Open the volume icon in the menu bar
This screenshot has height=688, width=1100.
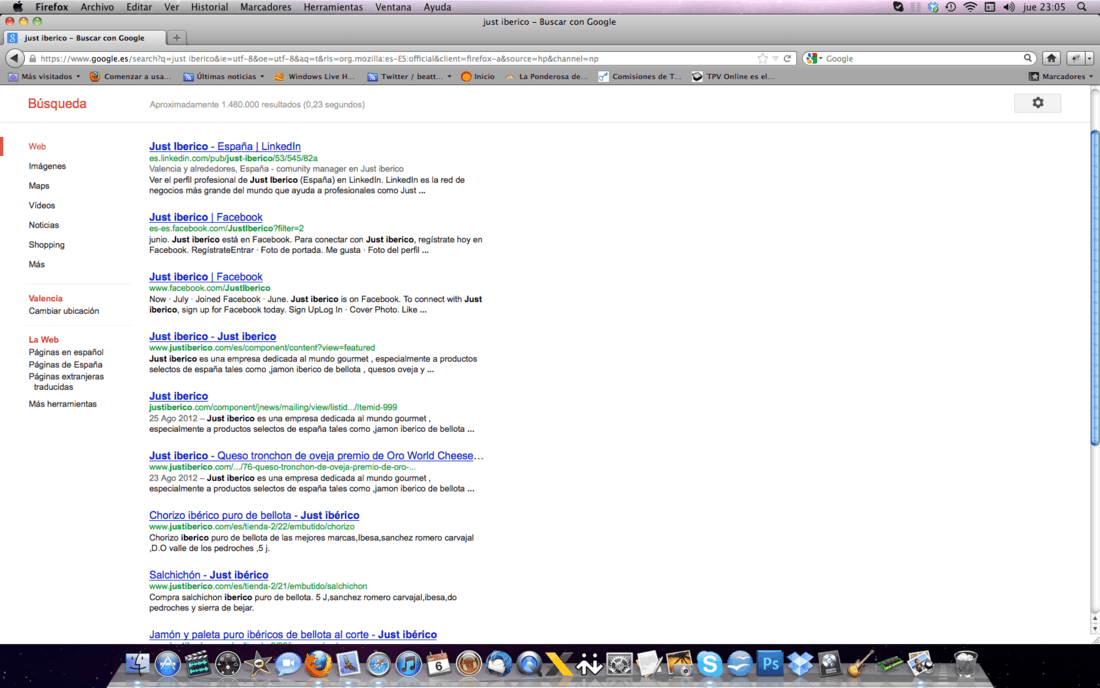1009,7
